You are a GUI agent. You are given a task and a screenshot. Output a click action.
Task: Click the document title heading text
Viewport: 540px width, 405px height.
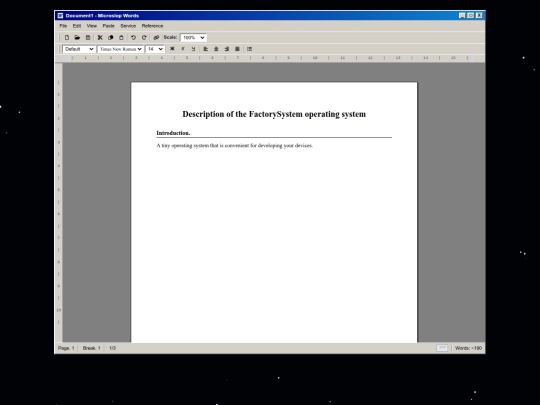click(x=274, y=114)
